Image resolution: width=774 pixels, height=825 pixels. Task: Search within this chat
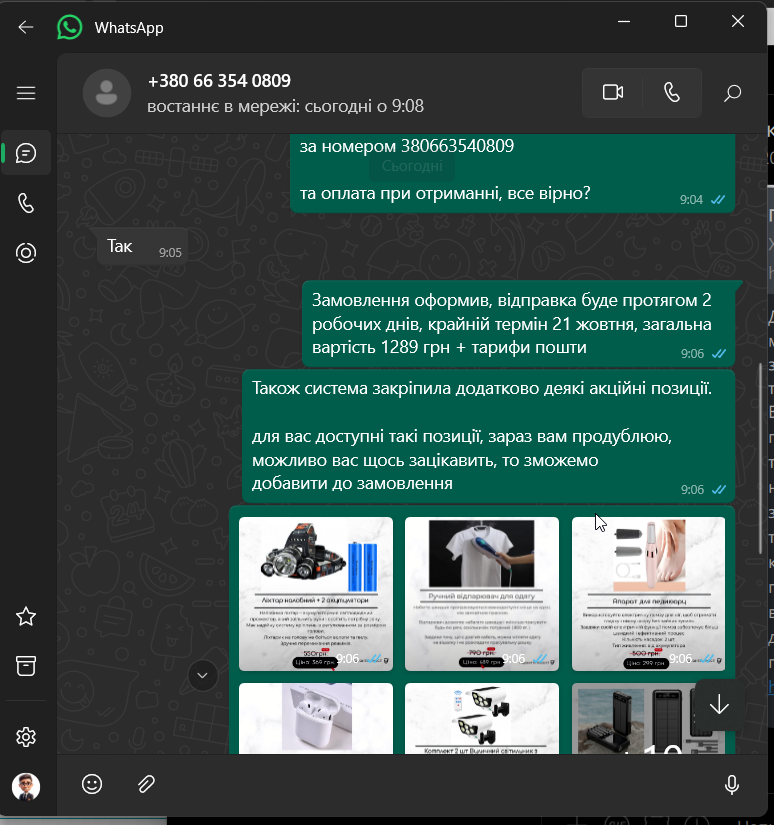[x=732, y=93]
